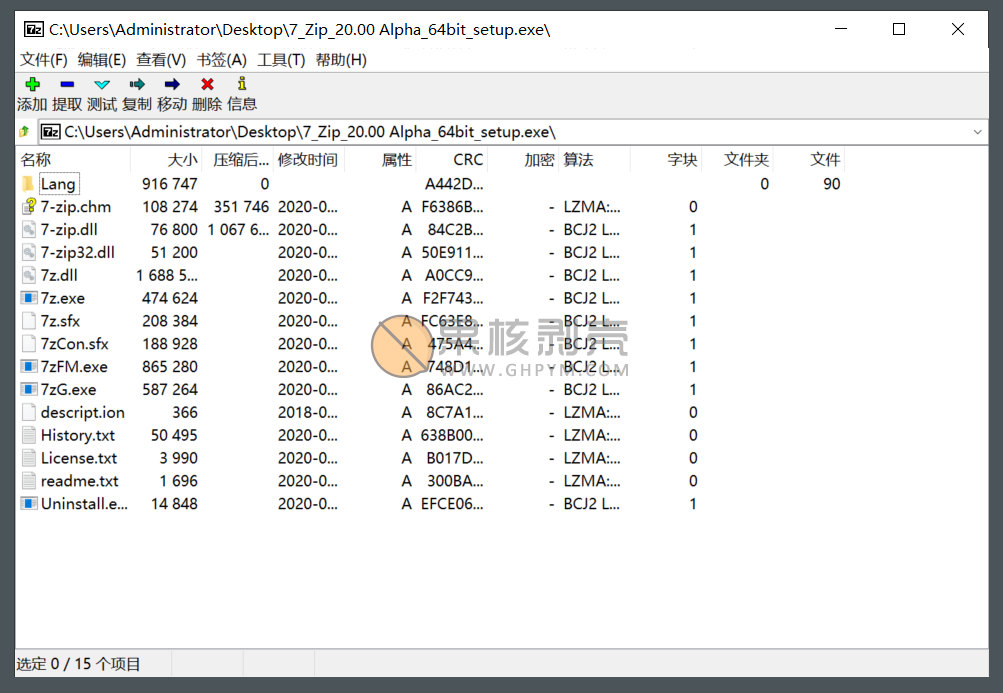Click the Extract (提取) minus icon
The height and width of the screenshot is (693, 1003).
click(x=67, y=84)
